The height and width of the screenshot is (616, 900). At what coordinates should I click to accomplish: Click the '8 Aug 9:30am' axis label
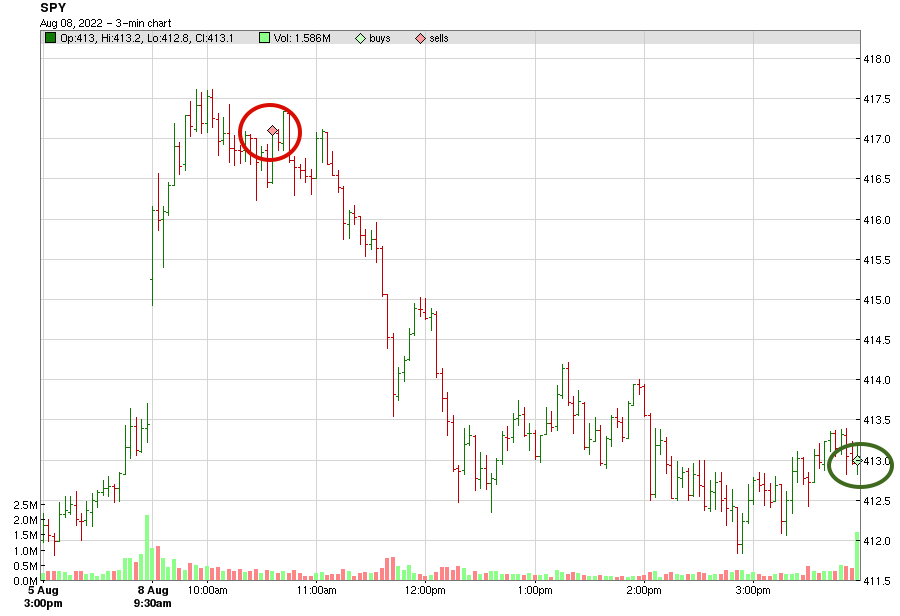click(x=153, y=596)
